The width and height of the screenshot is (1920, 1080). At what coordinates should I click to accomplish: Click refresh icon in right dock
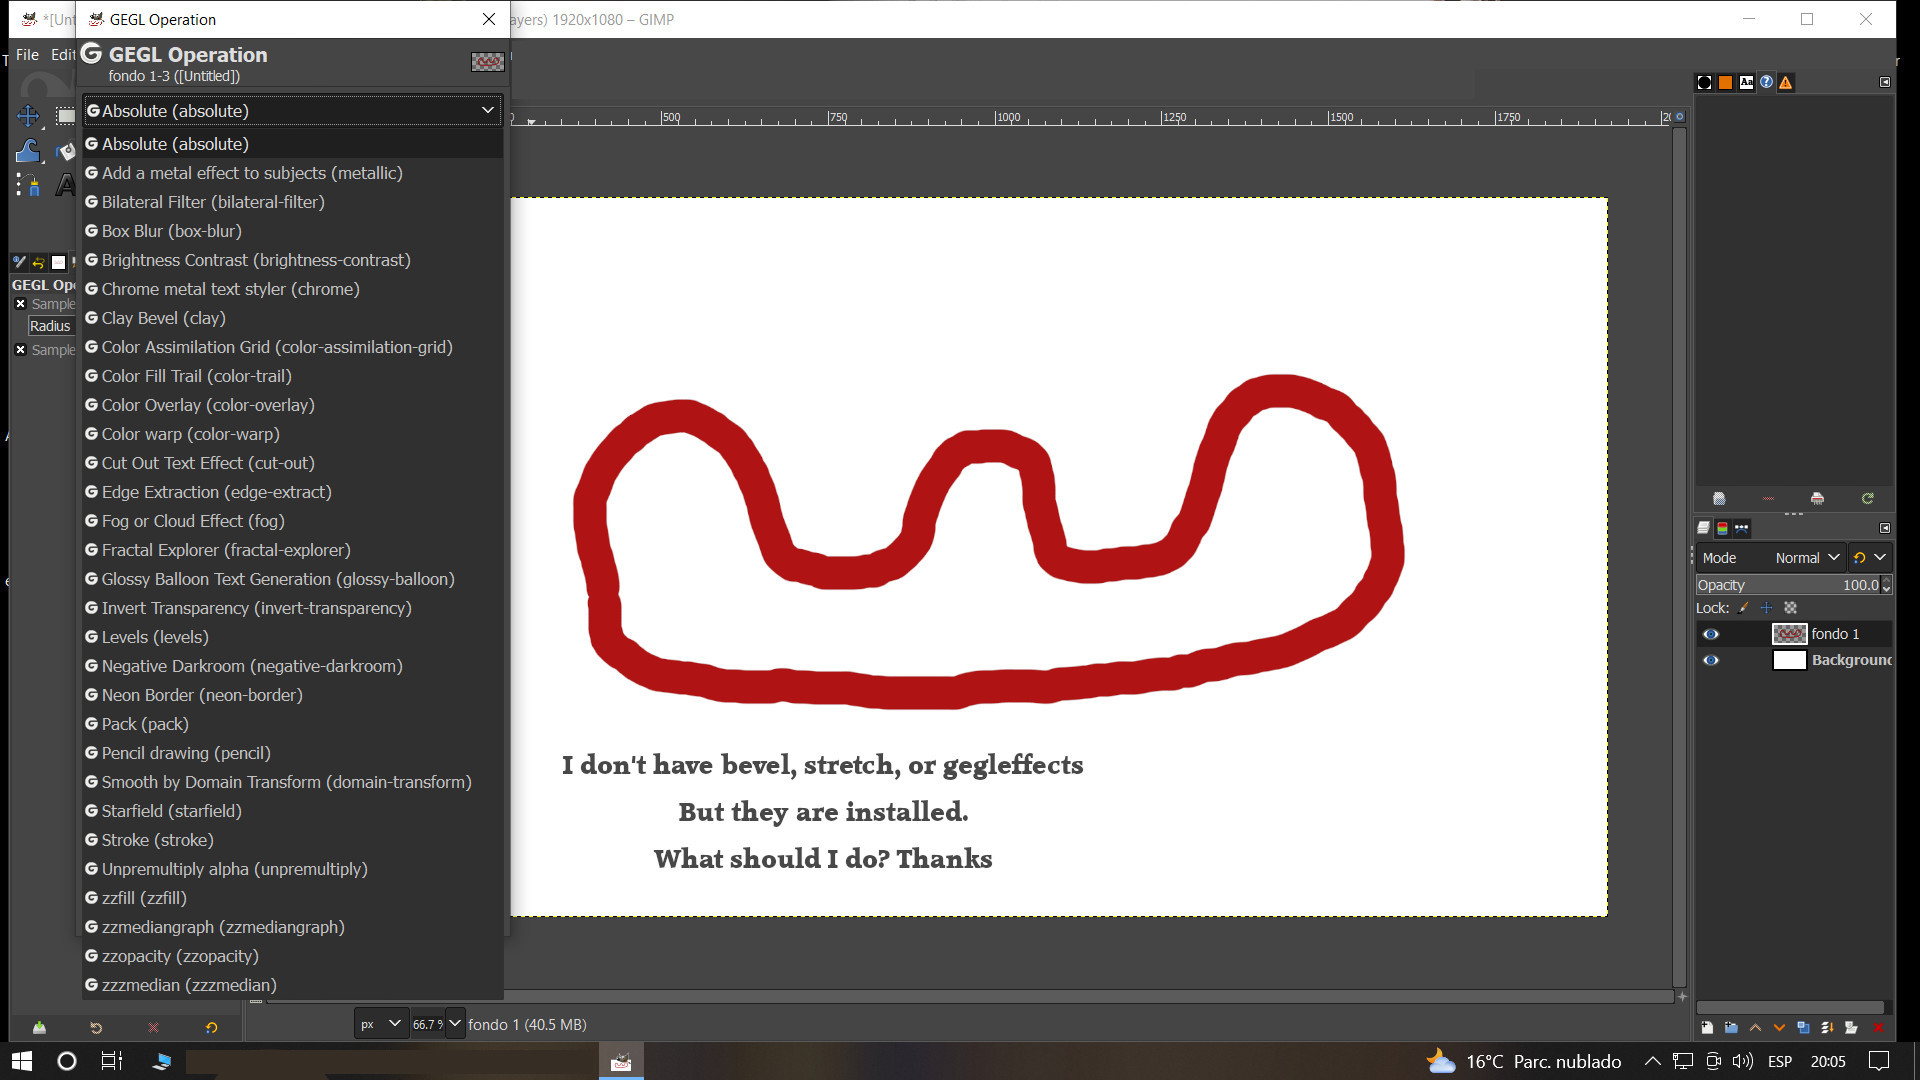[x=1867, y=498]
